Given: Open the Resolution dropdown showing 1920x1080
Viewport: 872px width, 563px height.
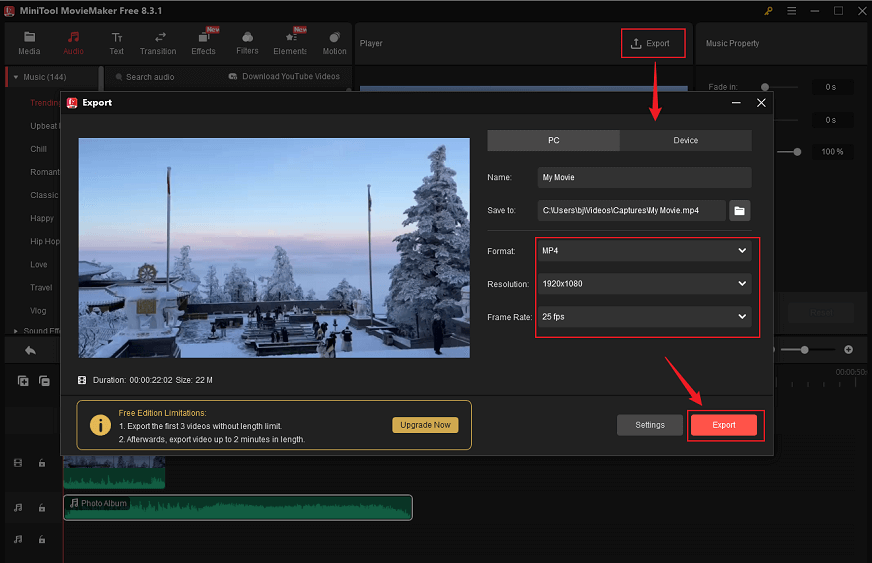Looking at the screenshot, I should click(x=643, y=284).
